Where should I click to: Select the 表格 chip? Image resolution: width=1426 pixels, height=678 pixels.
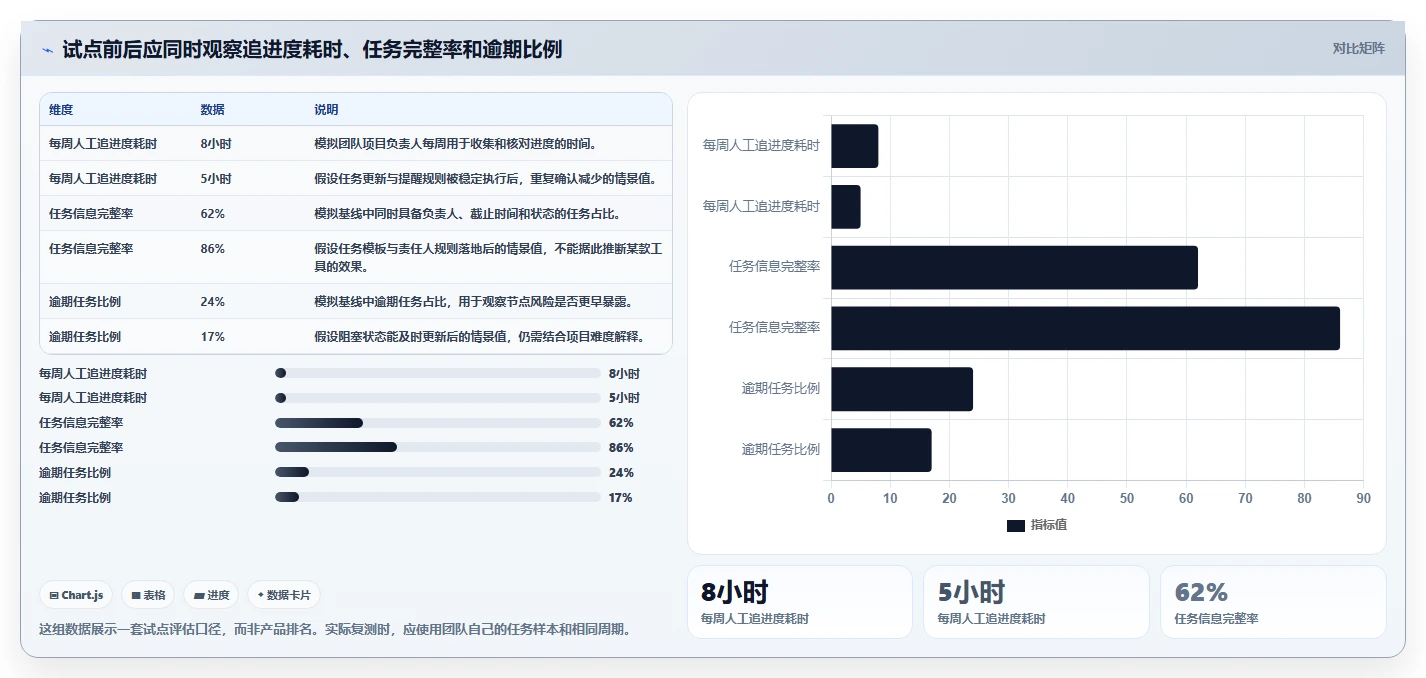[148, 595]
